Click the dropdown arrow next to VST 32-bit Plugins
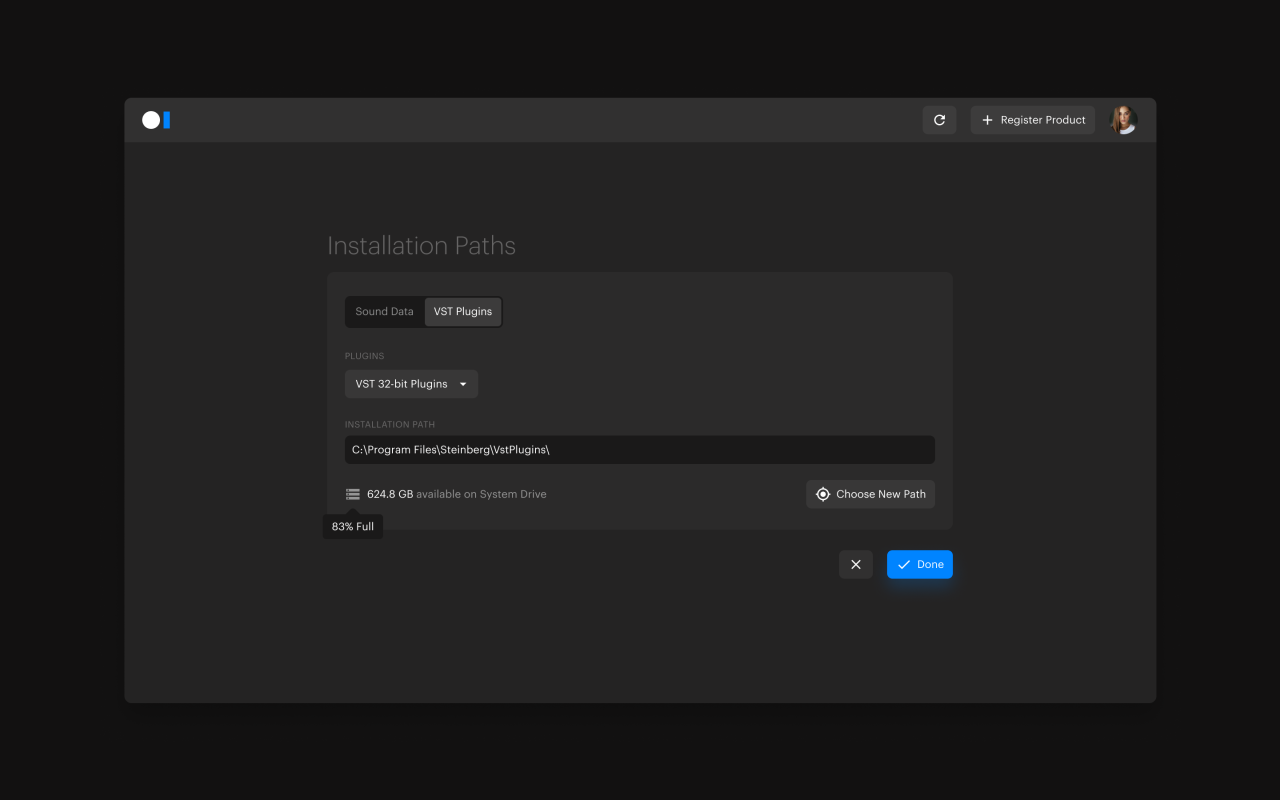 [463, 384]
